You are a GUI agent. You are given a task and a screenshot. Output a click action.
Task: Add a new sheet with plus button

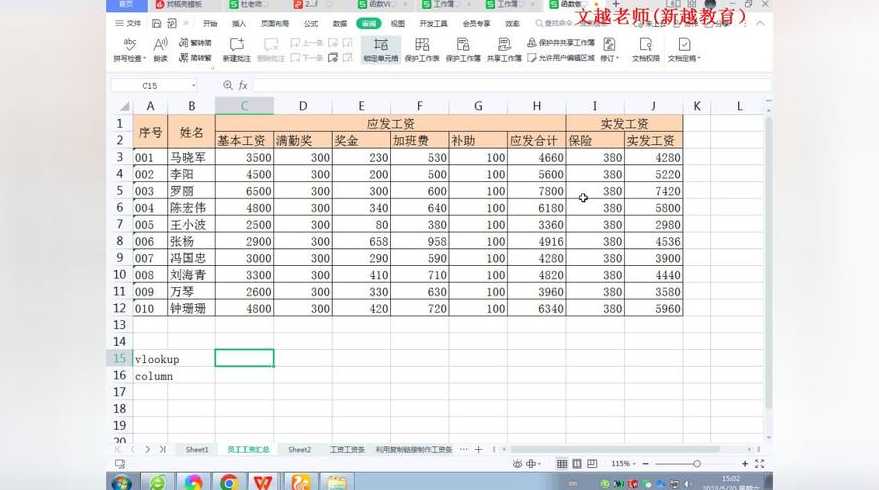[x=478, y=449]
